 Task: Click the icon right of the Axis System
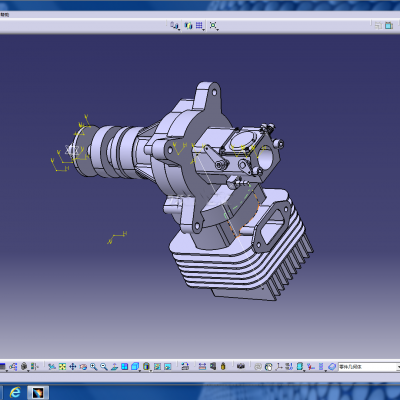pos(289,367)
